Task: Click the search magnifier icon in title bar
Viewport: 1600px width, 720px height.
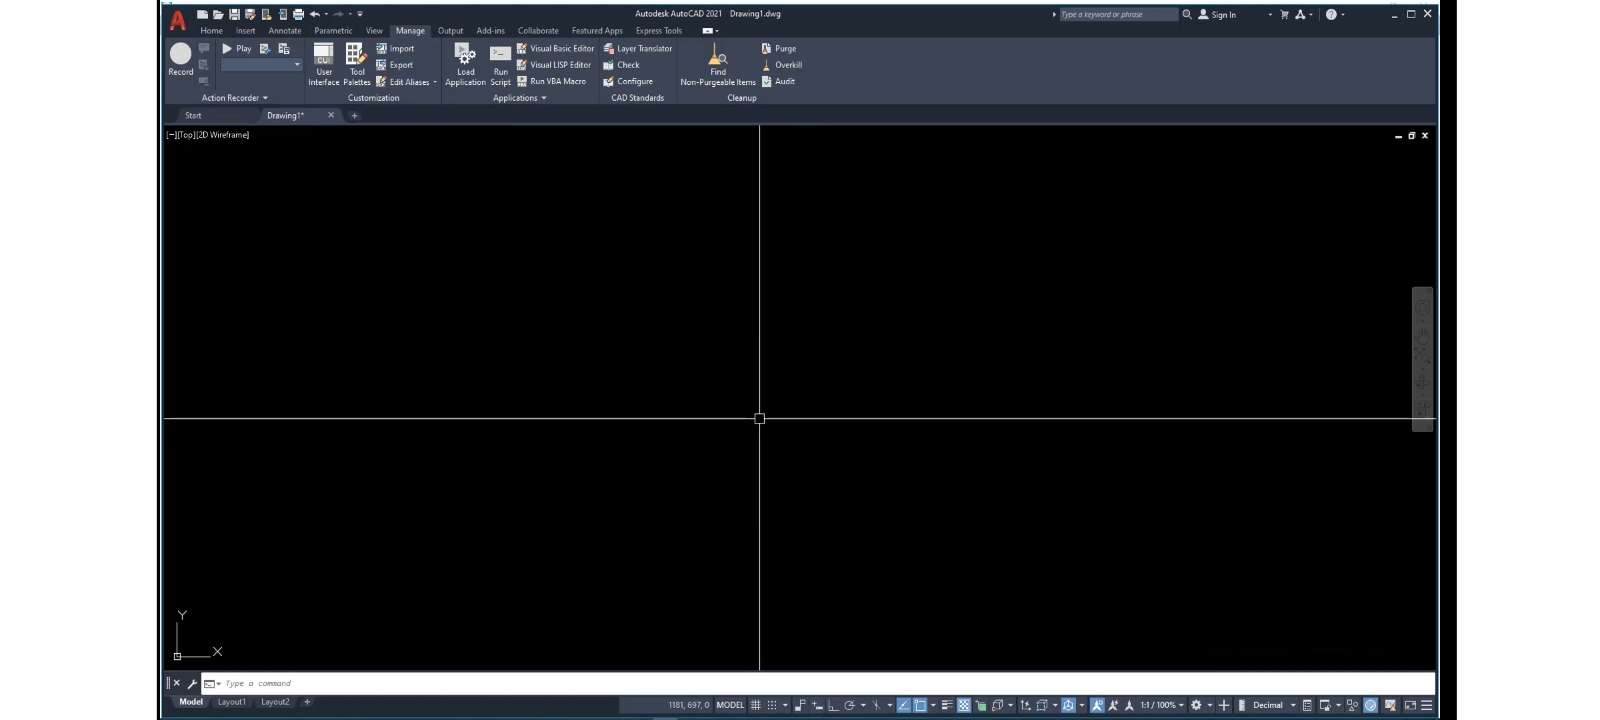Action: (x=1187, y=14)
